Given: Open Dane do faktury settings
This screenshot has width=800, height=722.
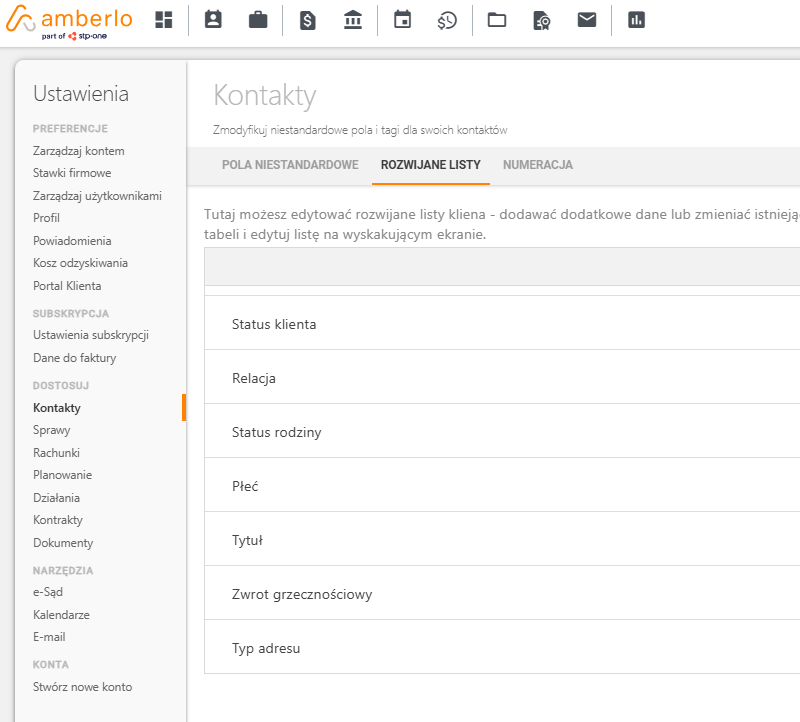Looking at the screenshot, I should coord(75,358).
